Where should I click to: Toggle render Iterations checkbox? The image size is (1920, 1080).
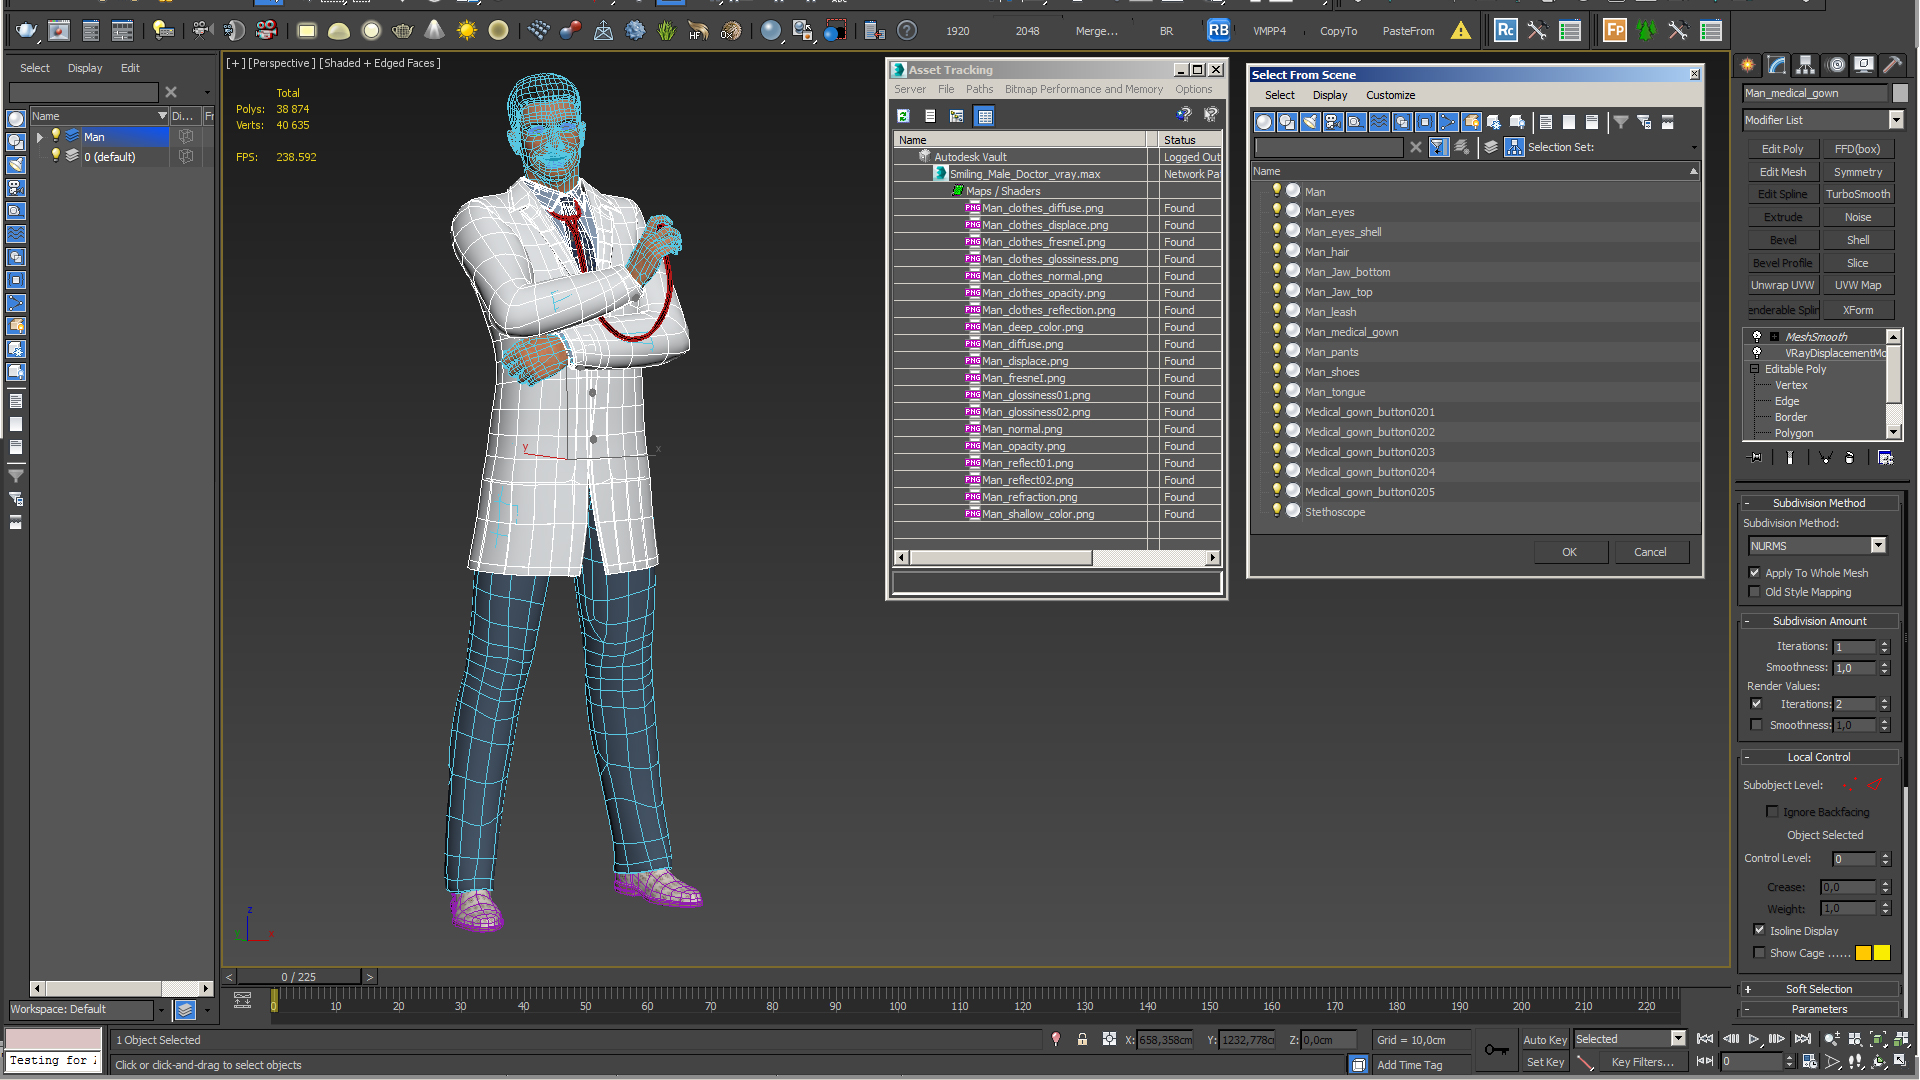pos(1756,704)
